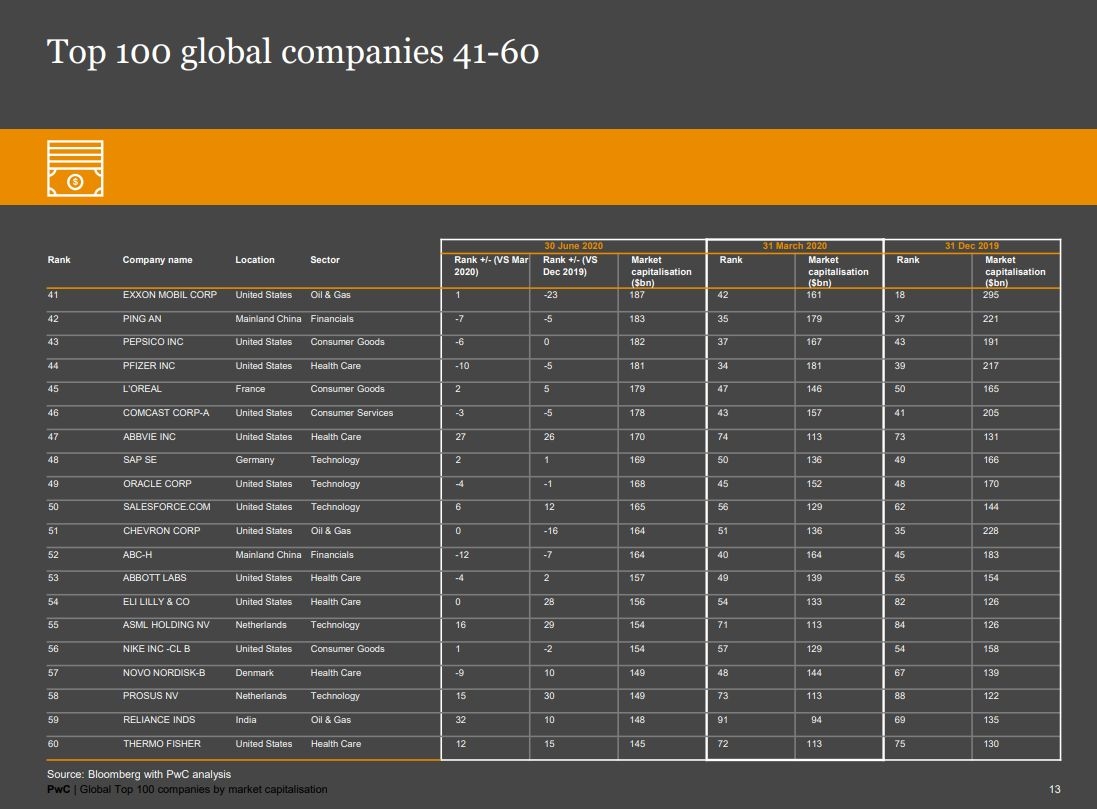Click March 2020 market cap 94 for RELIANCE
Image resolution: width=1097 pixels, height=809 pixels.
pos(816,719)
